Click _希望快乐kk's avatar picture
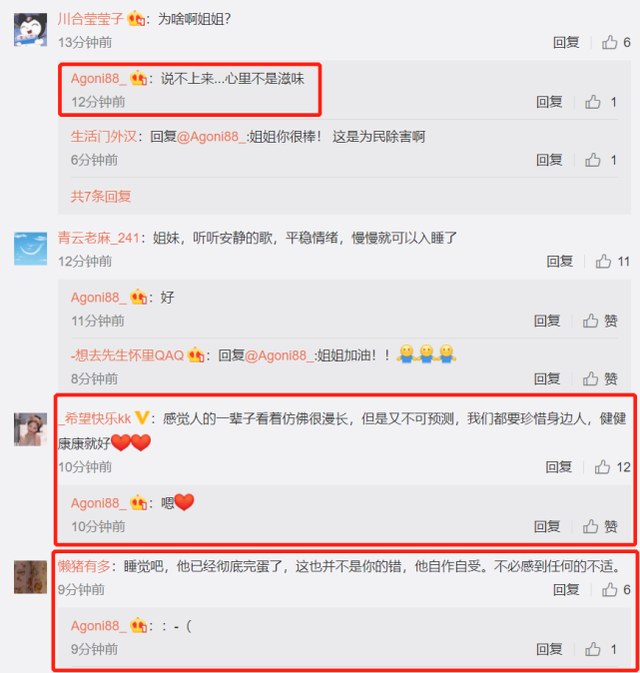The image size is (640, 673). tap(30, 429)
